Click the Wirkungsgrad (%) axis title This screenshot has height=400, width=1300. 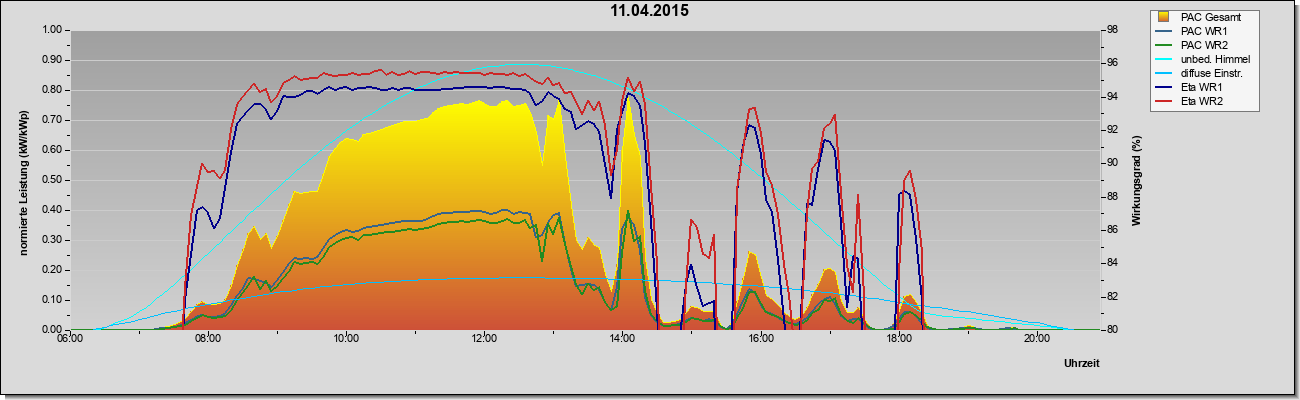[1136, 180]
